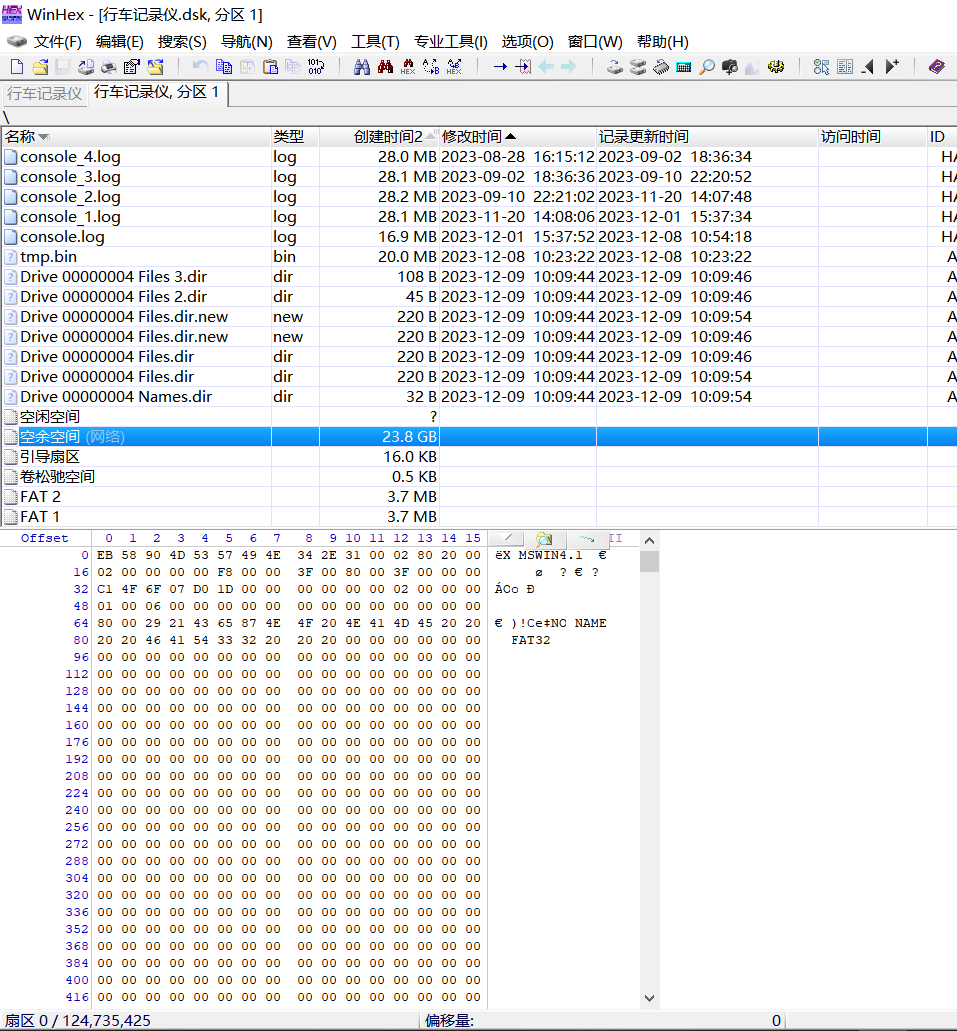The height and width of the screenshot is (1031, 957).
Task: Open the 搜索(S) menu
Action: point(182,42)
